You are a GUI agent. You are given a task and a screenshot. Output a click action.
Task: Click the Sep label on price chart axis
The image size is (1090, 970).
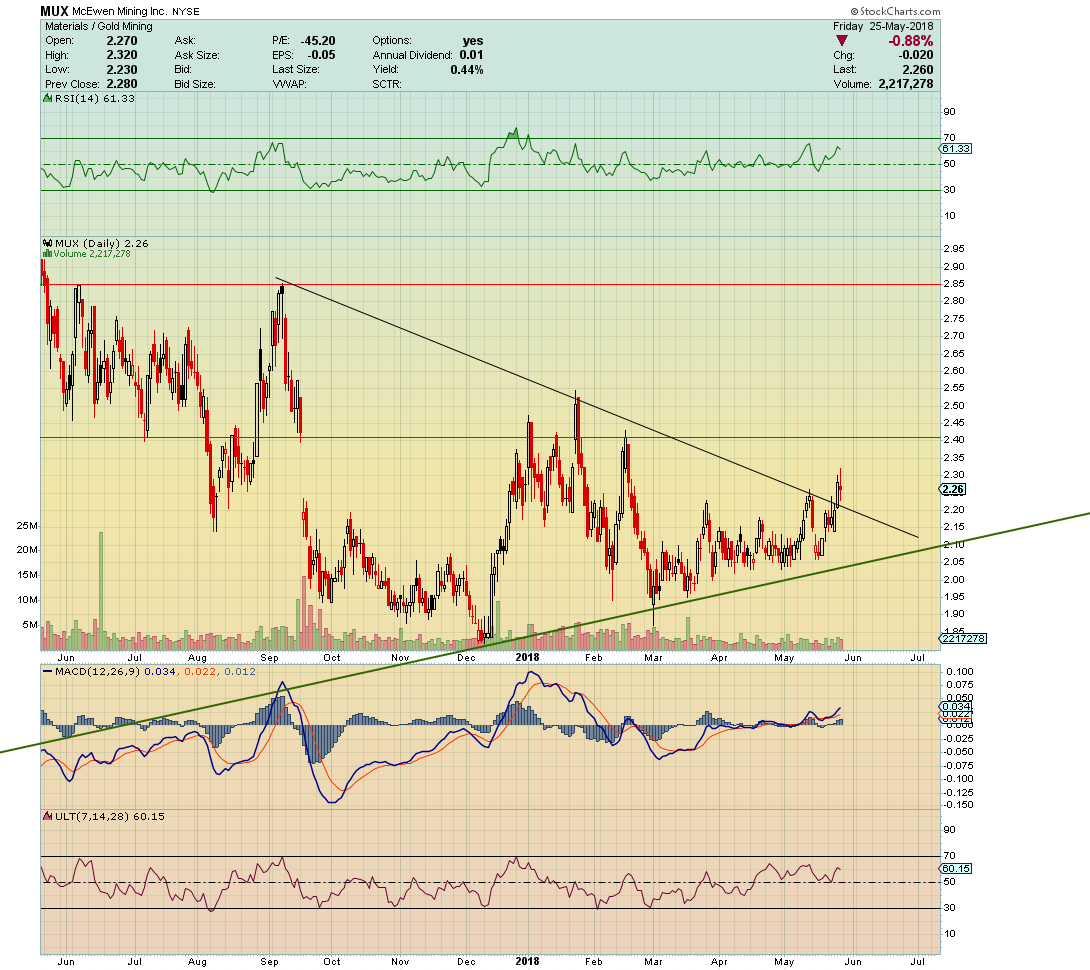click(269, 658)
